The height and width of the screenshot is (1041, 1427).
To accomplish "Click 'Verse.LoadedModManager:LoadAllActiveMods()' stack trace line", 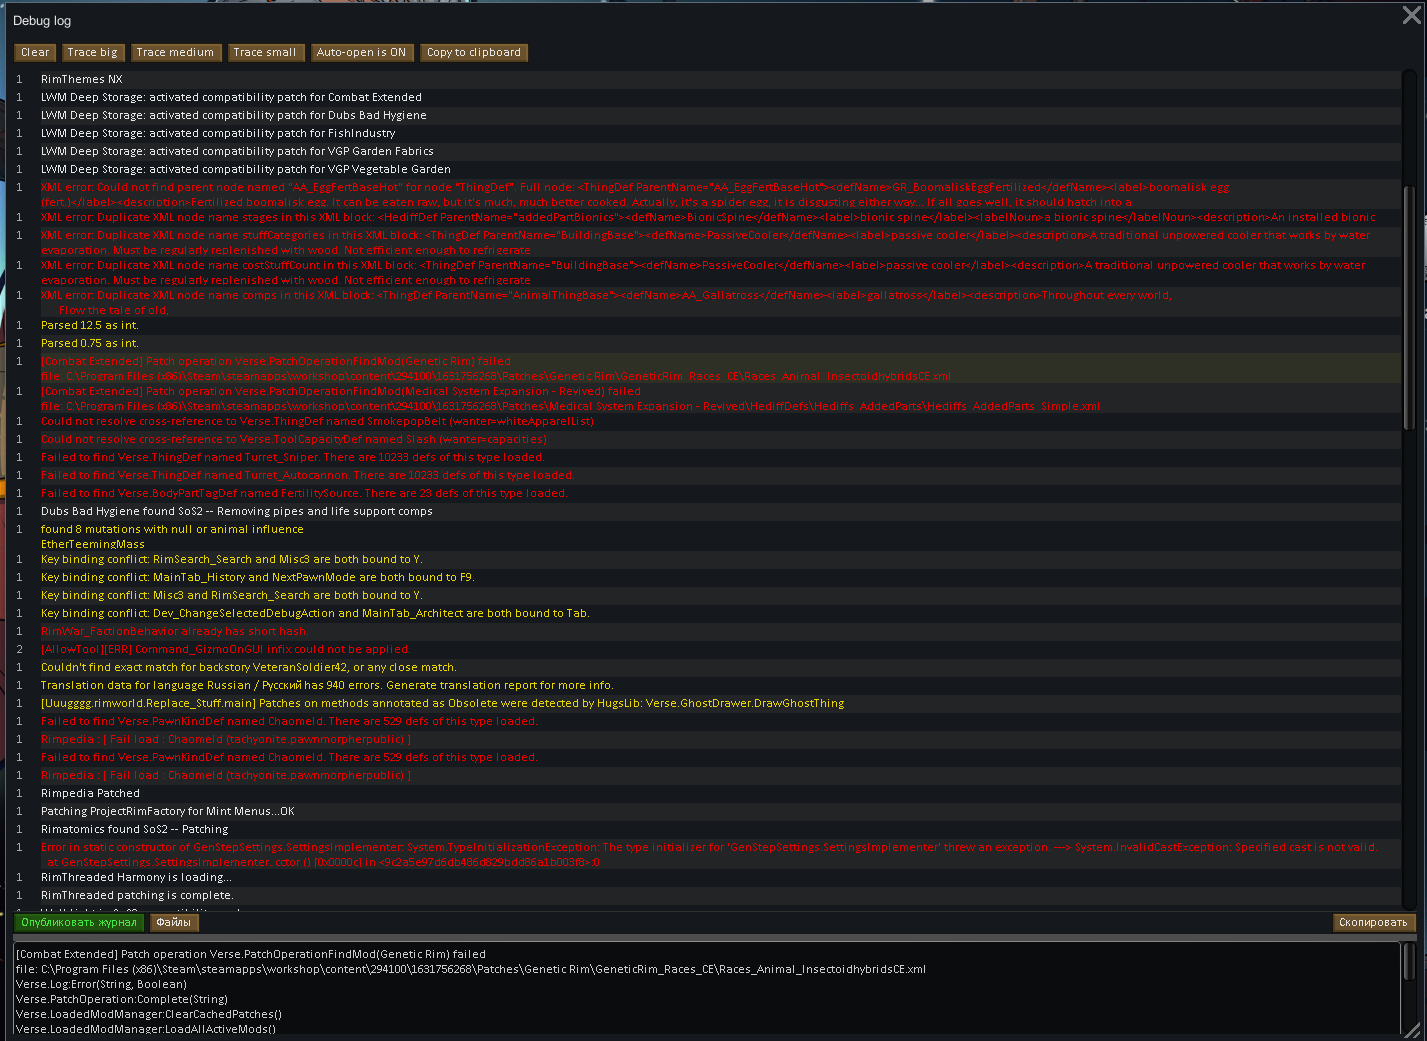I will (146, 1030).
